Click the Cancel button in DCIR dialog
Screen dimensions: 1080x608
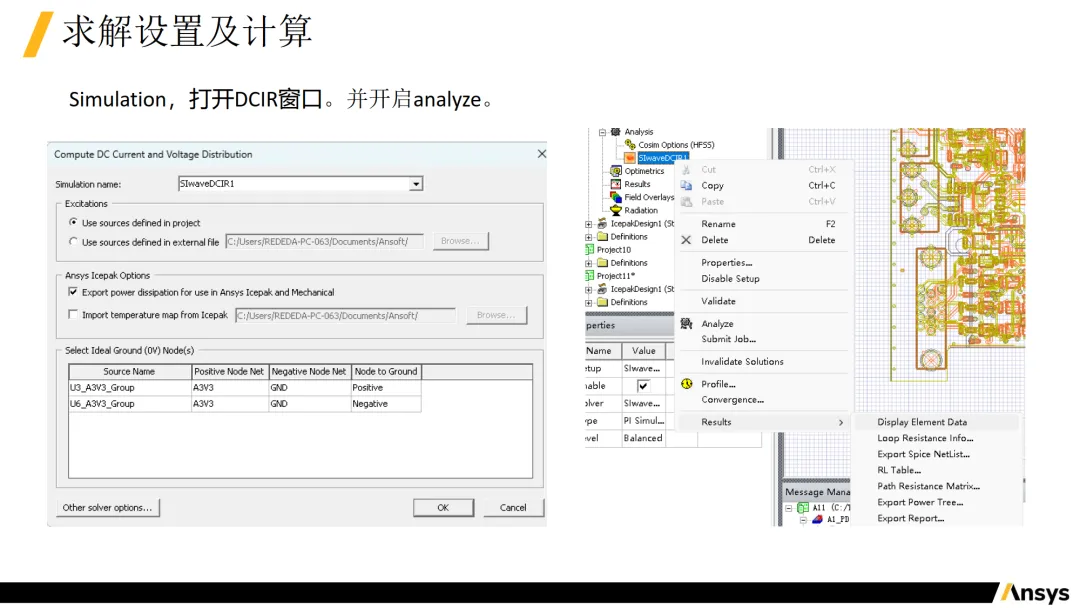(x=512, y=507)
